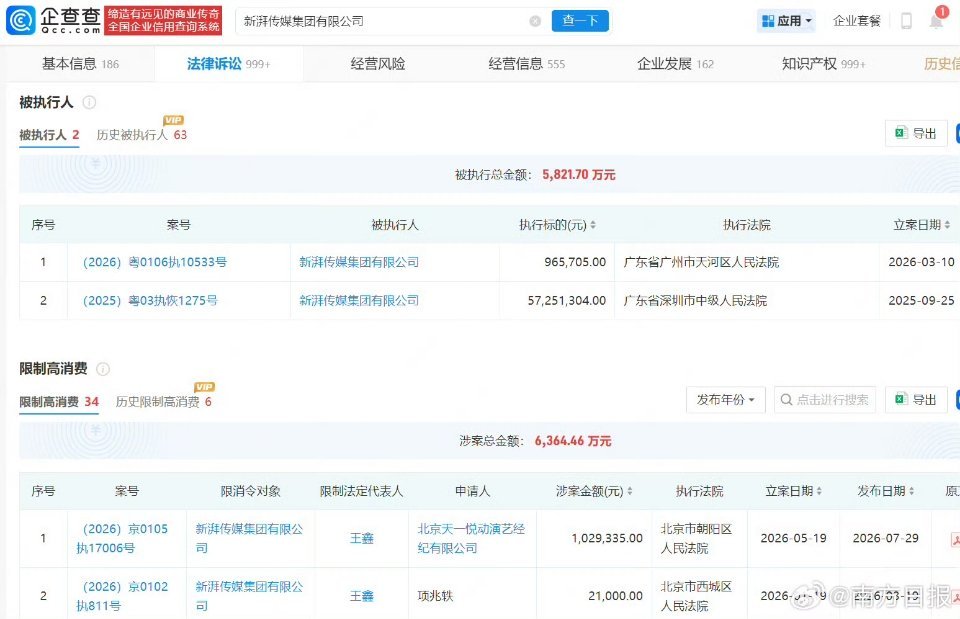This screenshot has width=960, height=619.
Task: Select the 被执行人 2 sub-tab
Action: click(x=49, y=135)
